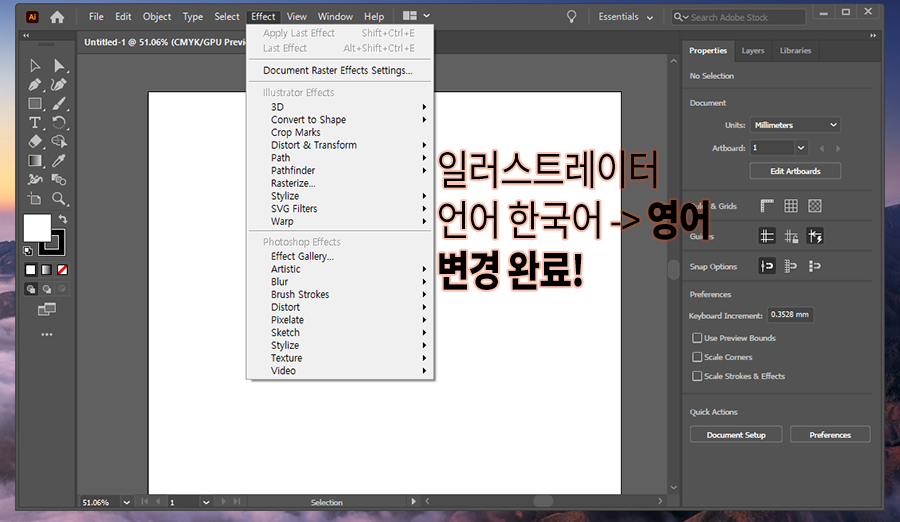Viewport: 900px width, 522px height.
Task: Open the Artboard number dropdown
Action: click(x=801, y=148)
